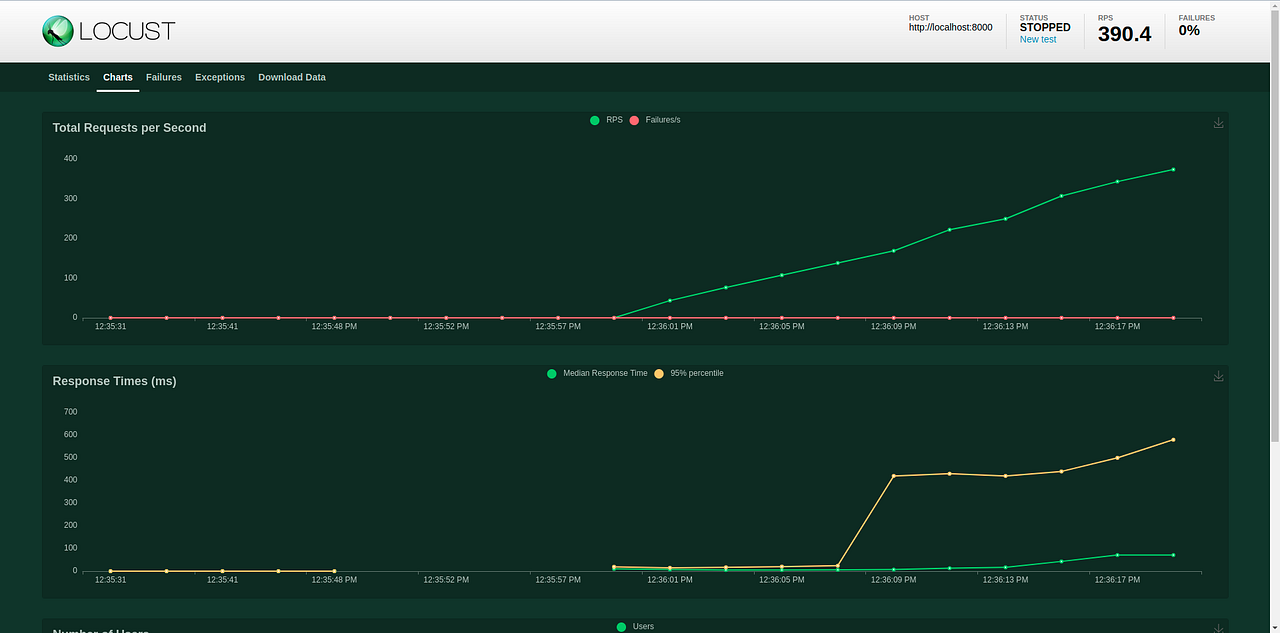The image size is (1280, 633).
Task: Click the http://localhost:8000 host link
Action: click(x=950, y=27)
